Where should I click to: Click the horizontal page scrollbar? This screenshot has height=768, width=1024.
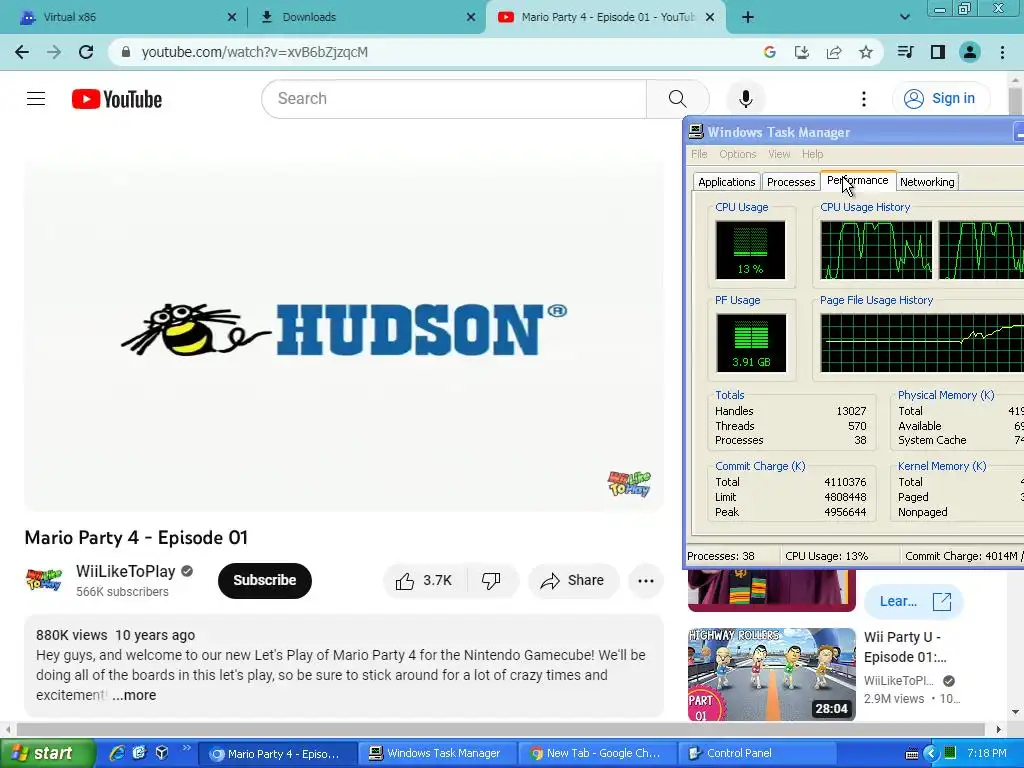[500, 729]
